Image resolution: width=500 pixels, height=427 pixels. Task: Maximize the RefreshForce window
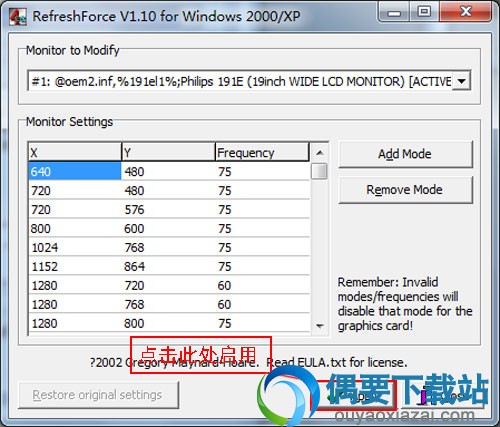click(x=424, y=12)
